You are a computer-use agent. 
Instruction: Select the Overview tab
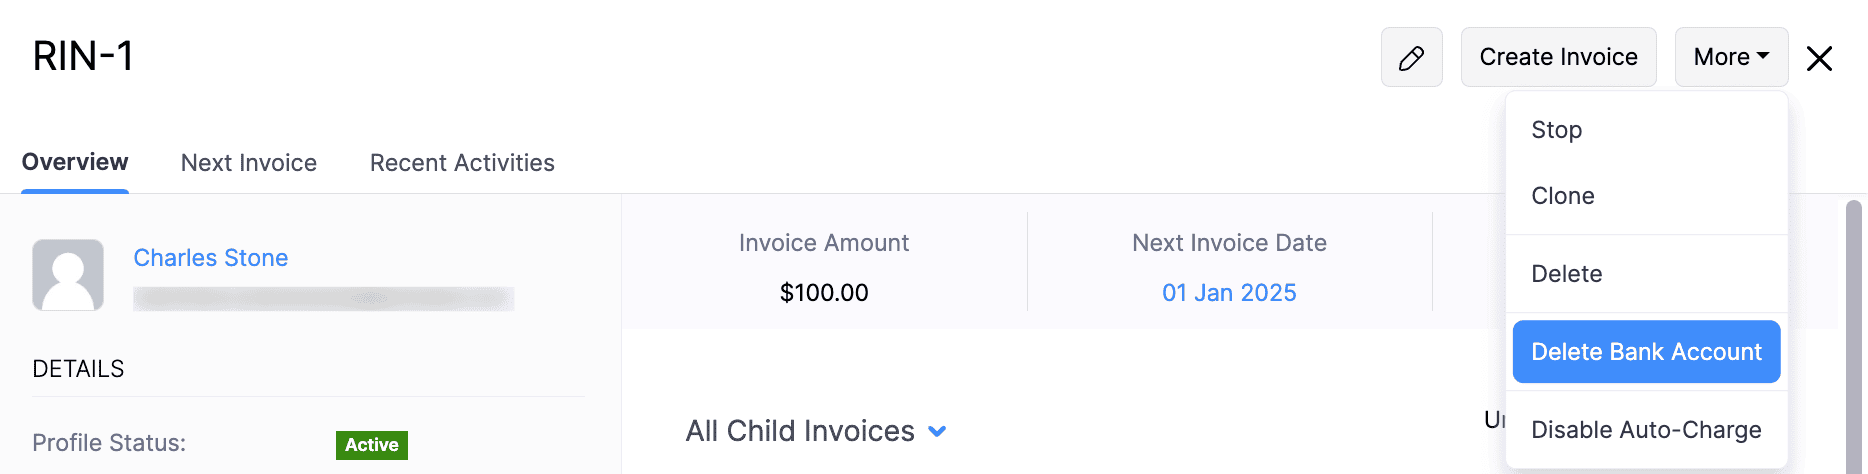click(75, 163)
